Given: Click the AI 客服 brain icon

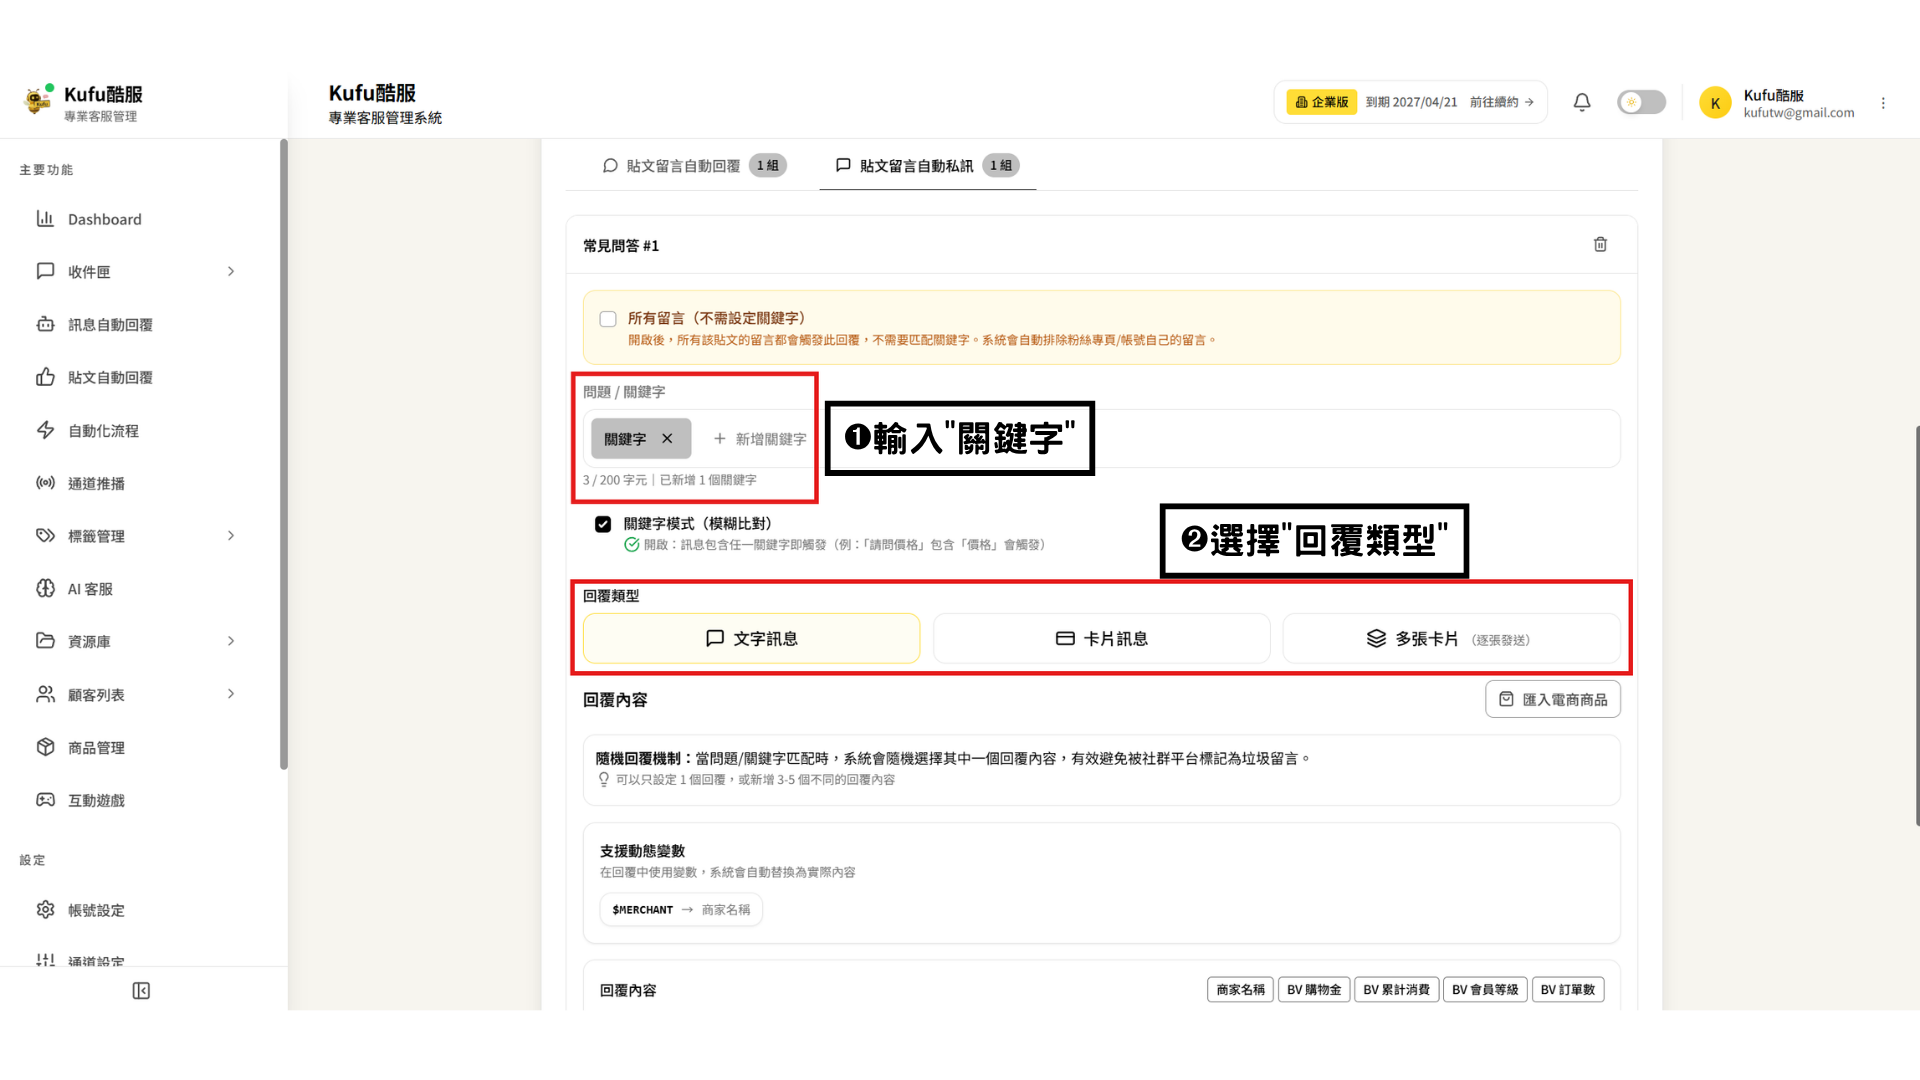Looking at the screenshot, I should click(x=45, y=588).
